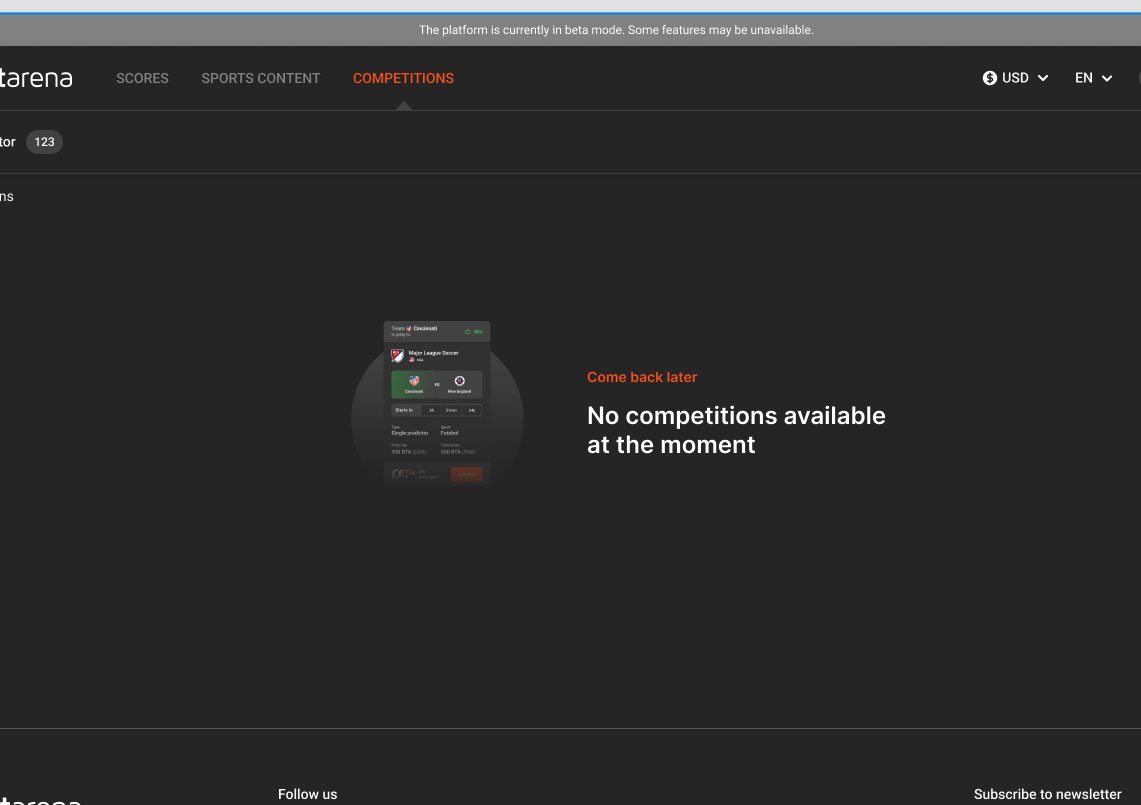
Task: Click the 123 count badge near the top
Action: pyautogui.click(x=44, y=142)
